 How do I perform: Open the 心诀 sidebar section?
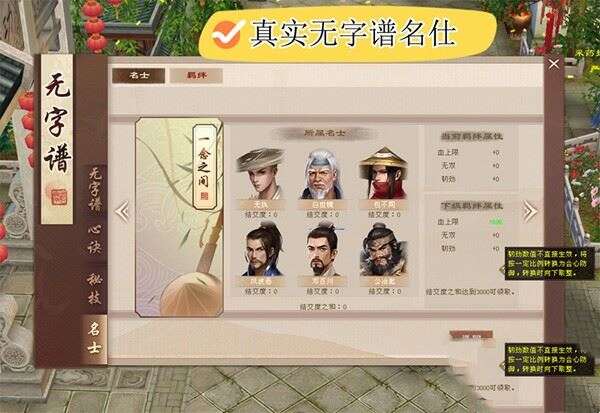(x=94, y=240)
